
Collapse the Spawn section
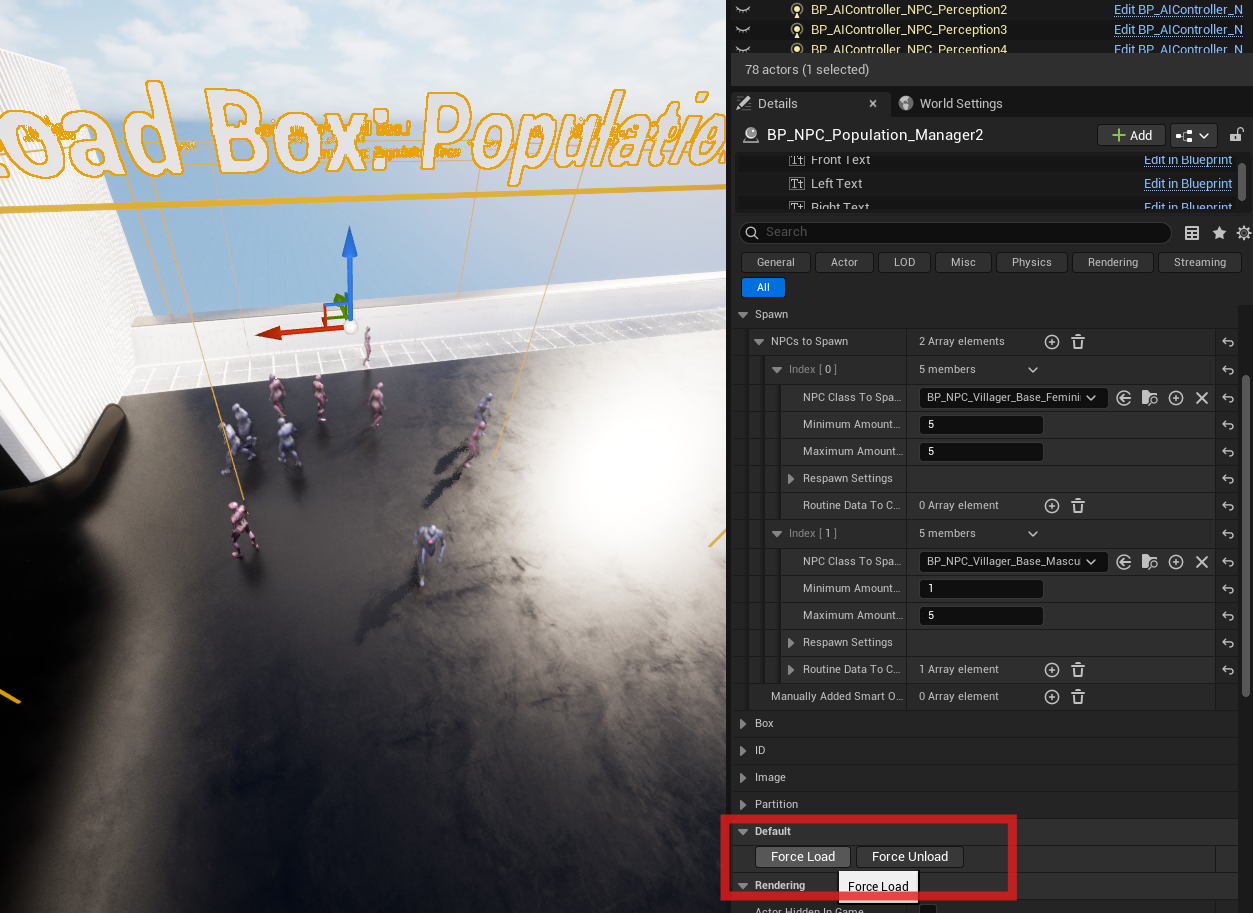743,315
